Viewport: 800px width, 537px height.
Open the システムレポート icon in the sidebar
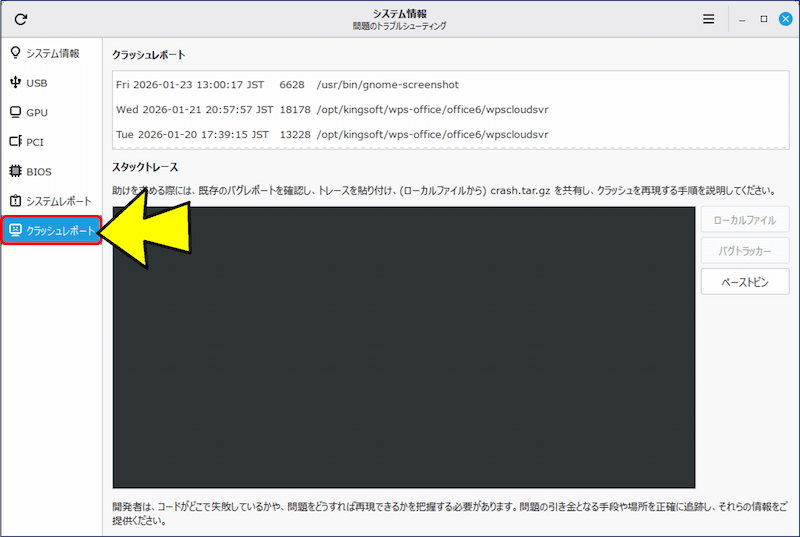pos(15,201)
